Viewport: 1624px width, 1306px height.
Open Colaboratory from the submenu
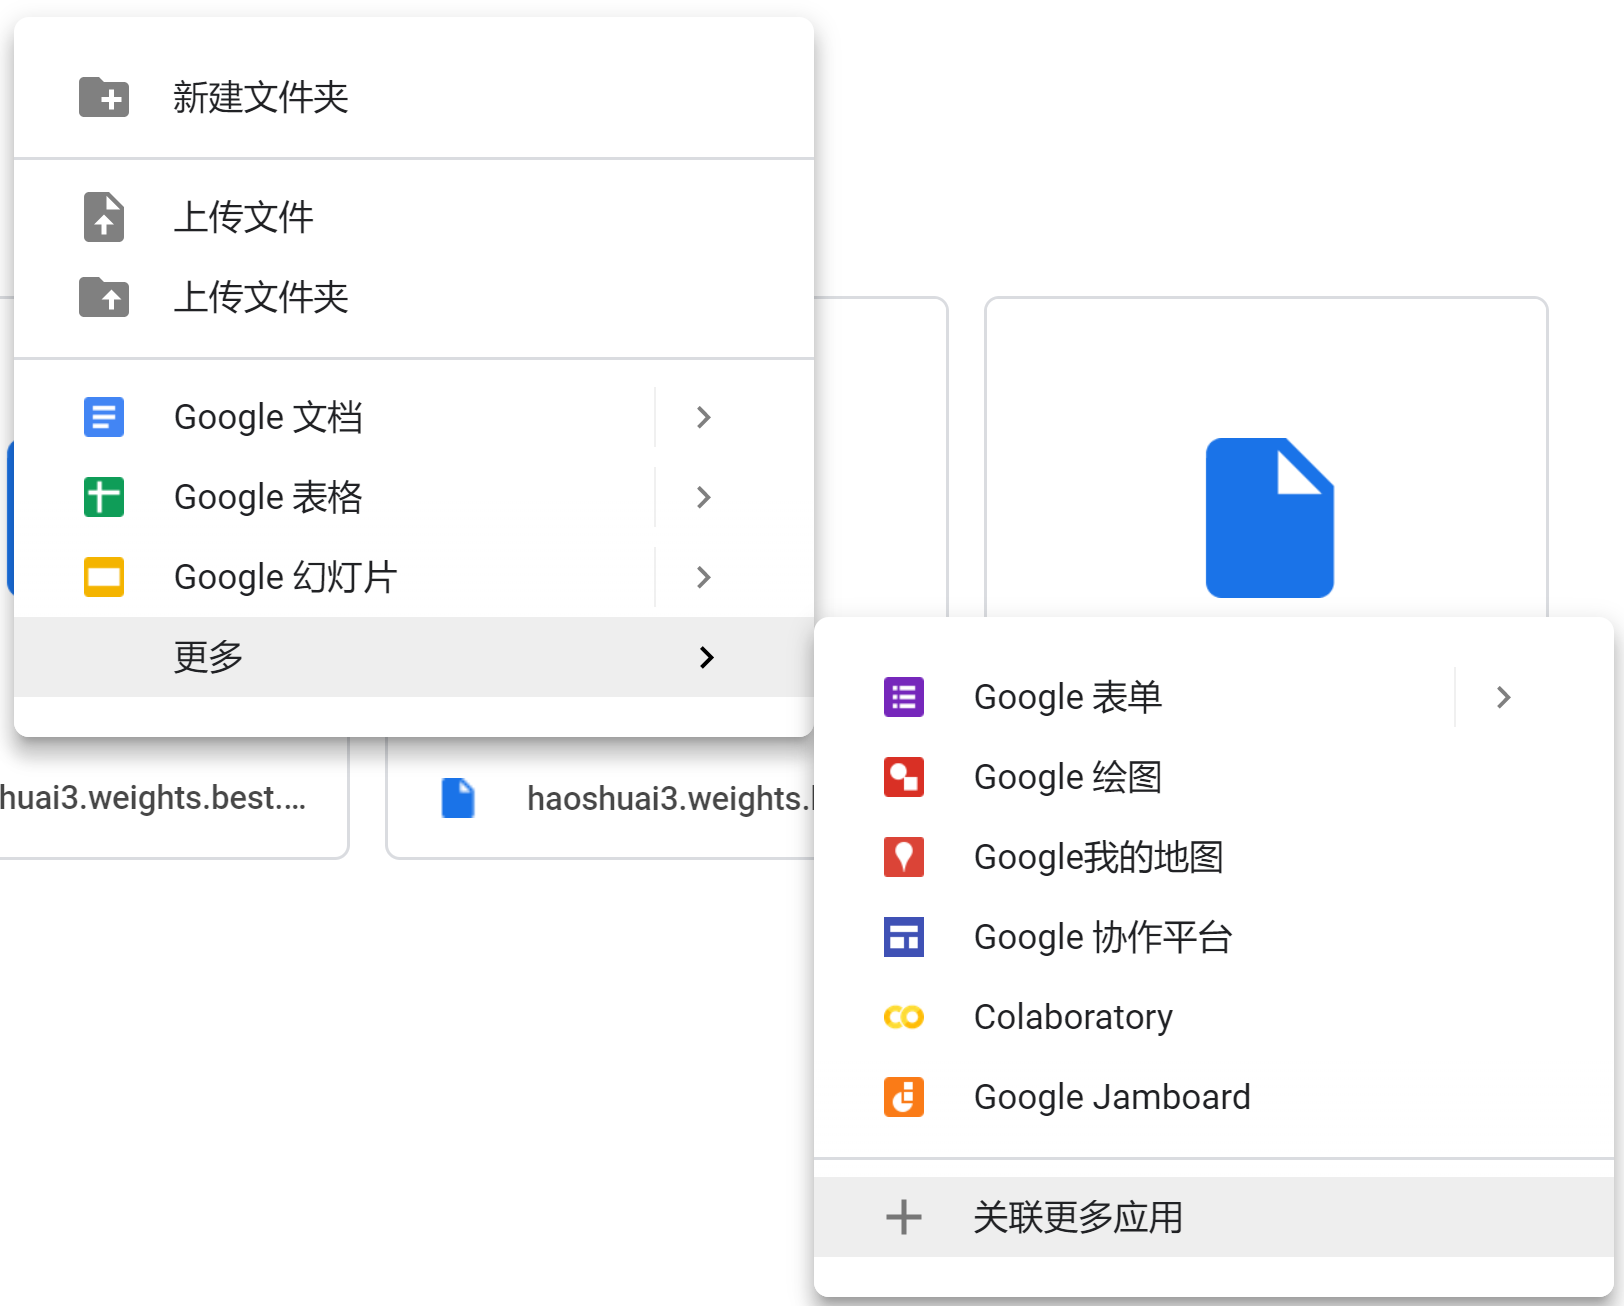pyautogui.click(x=1214, y=1017)
